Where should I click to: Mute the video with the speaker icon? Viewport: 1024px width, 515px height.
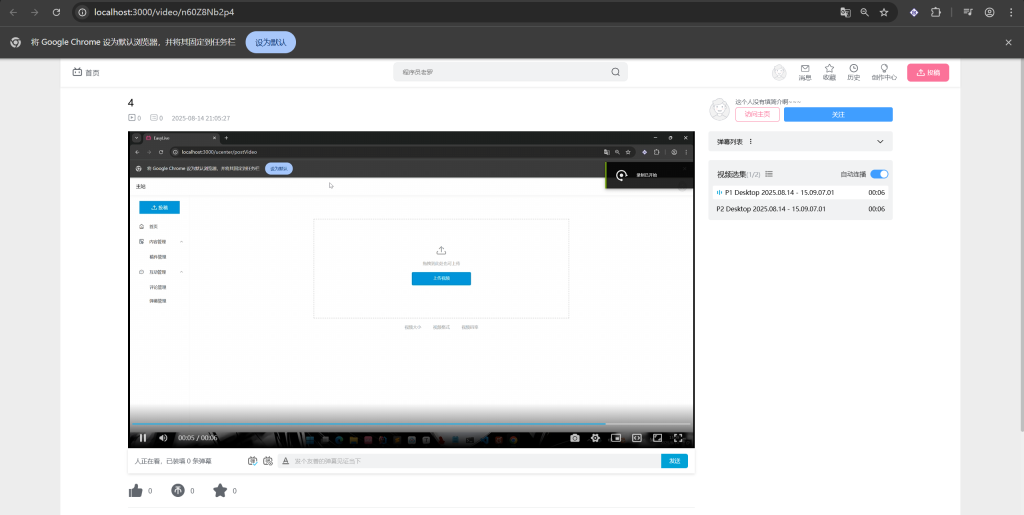point(163,438)
